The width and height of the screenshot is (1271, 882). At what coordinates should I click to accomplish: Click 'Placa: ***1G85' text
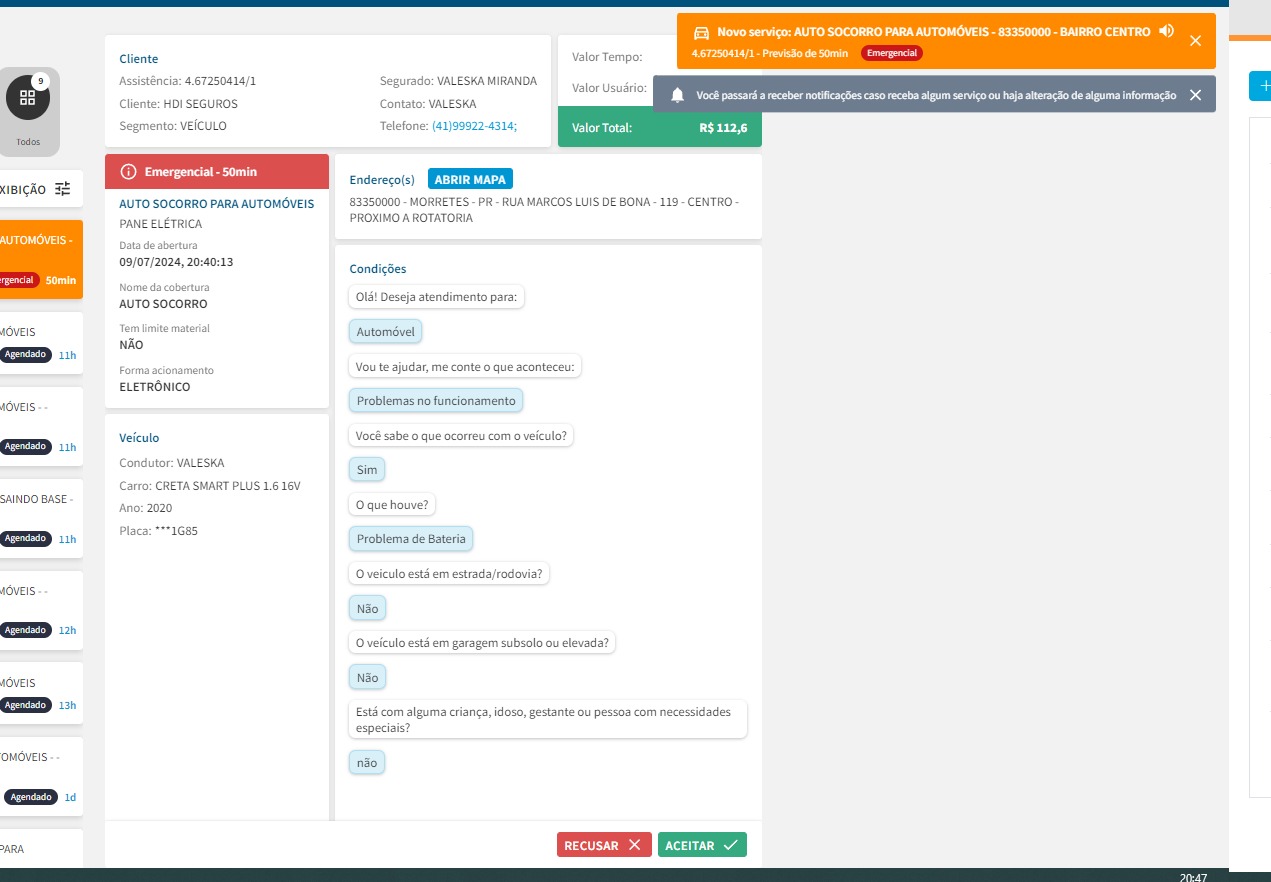pos(158,531)
